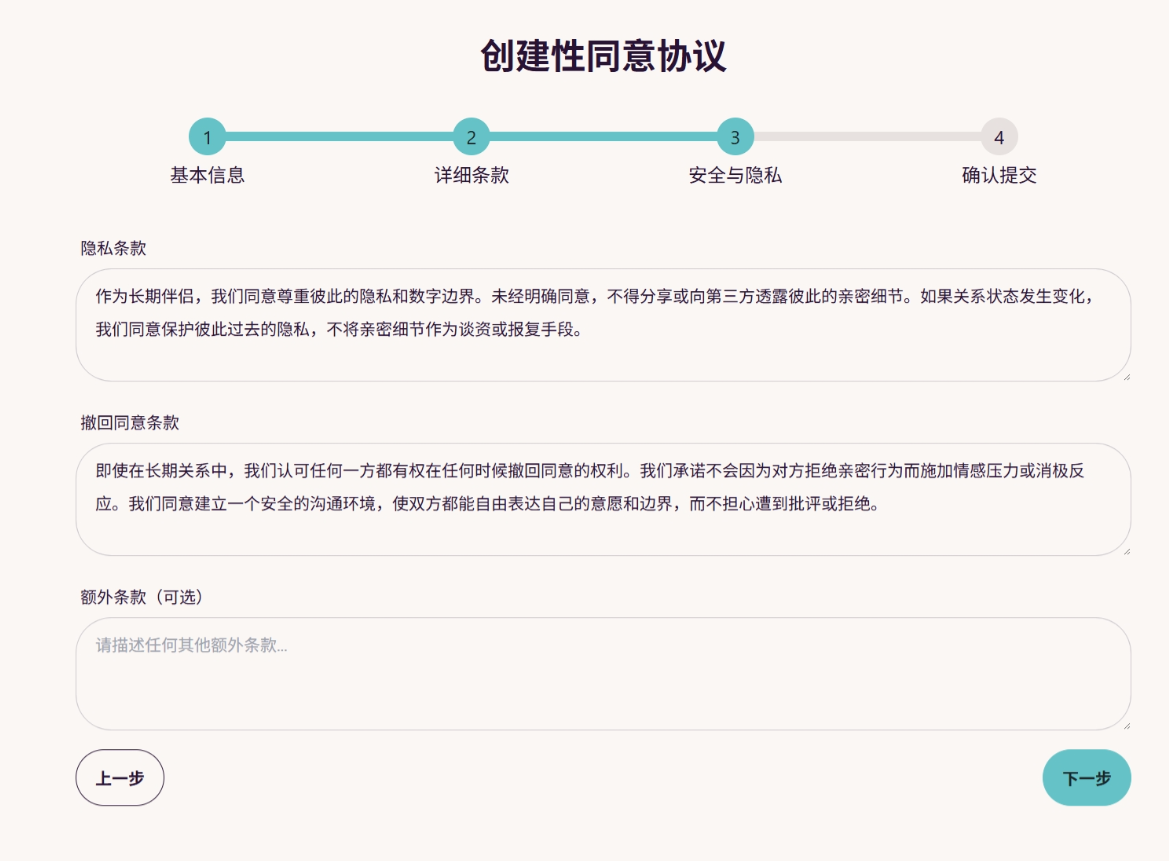The image size is (1169, 861).
Task: Click the active step 3 circle
Action: [x=735, y=137]
